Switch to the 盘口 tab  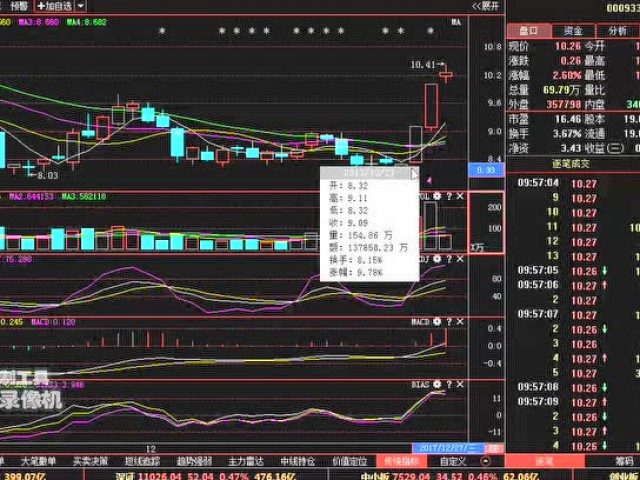529,31
